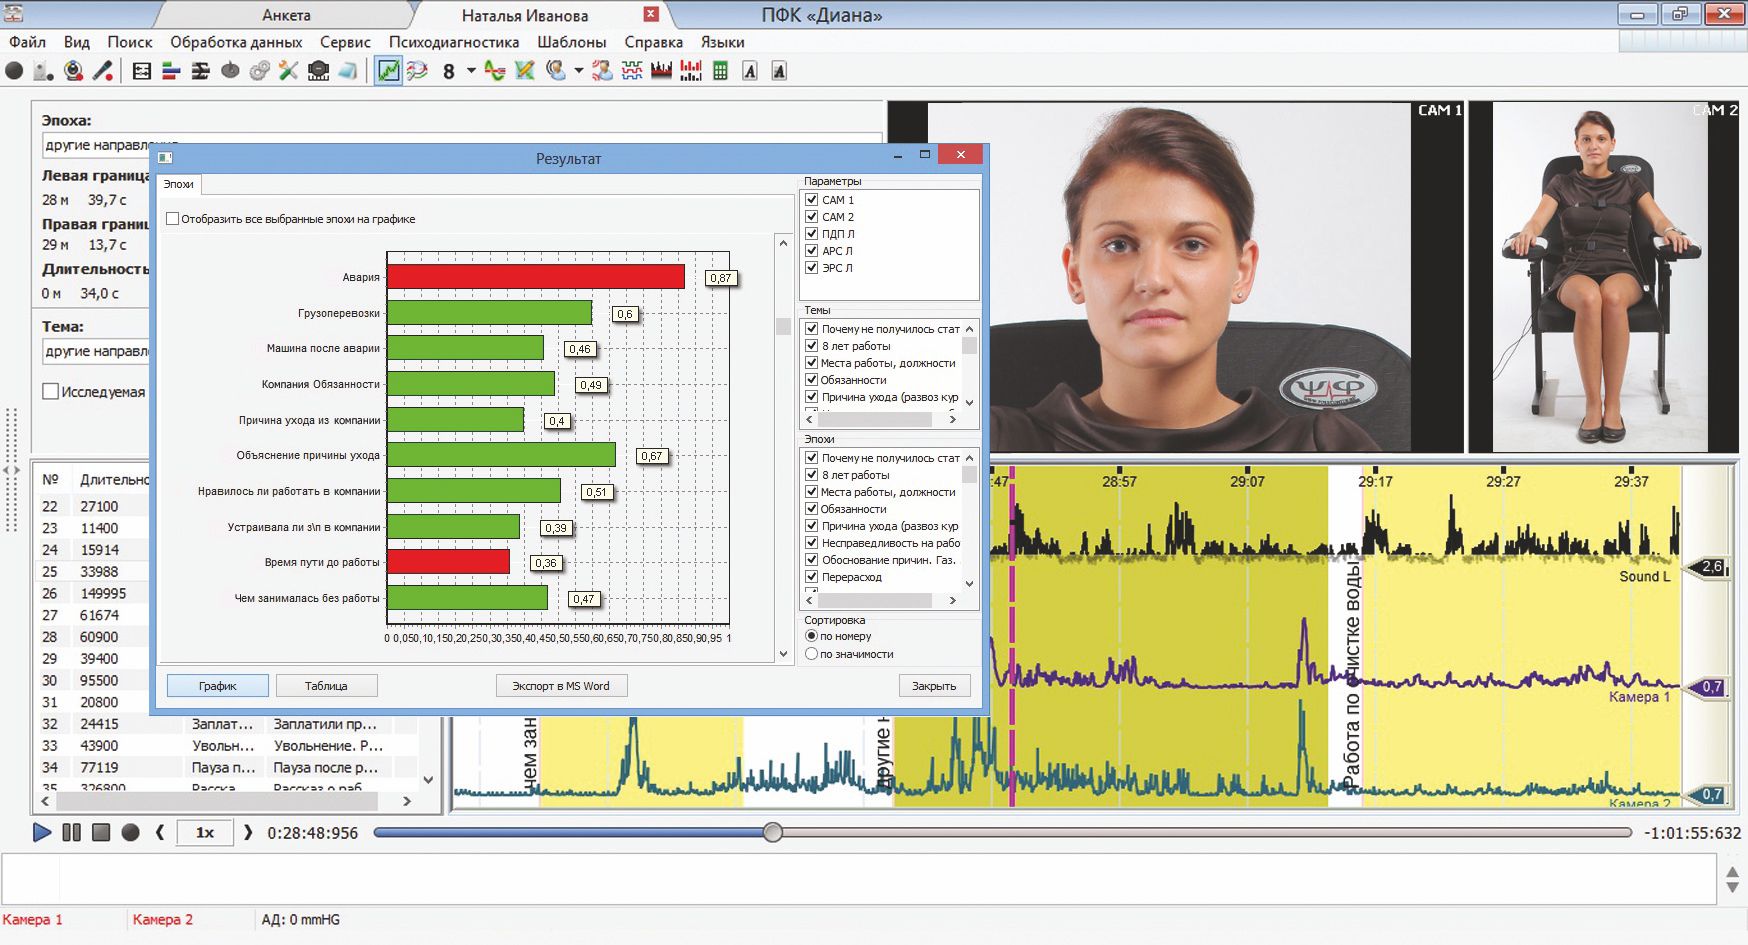
Task: Click the red 'Время пути до работы' bar
Action: [449, 562]
